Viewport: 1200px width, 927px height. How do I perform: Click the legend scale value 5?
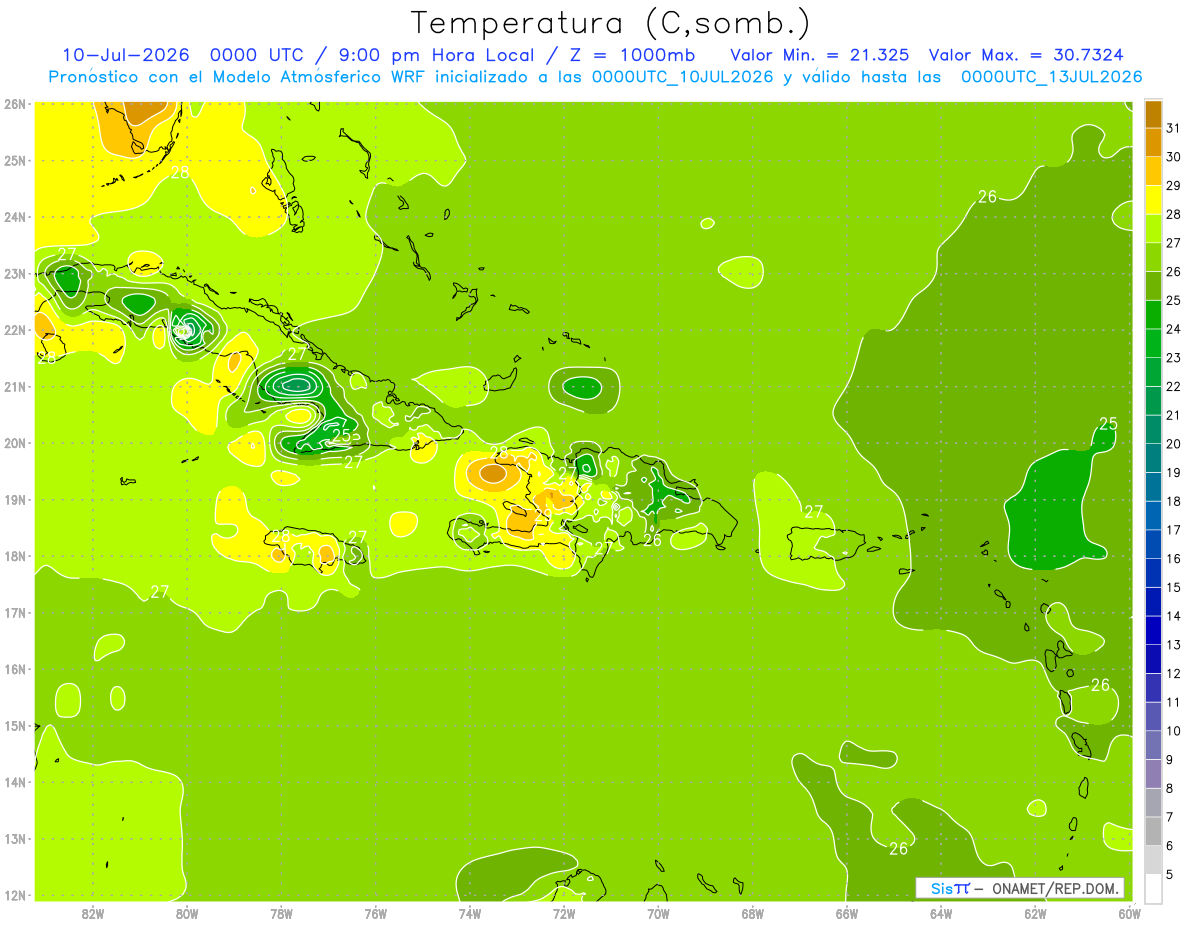tap(1169, 874)
